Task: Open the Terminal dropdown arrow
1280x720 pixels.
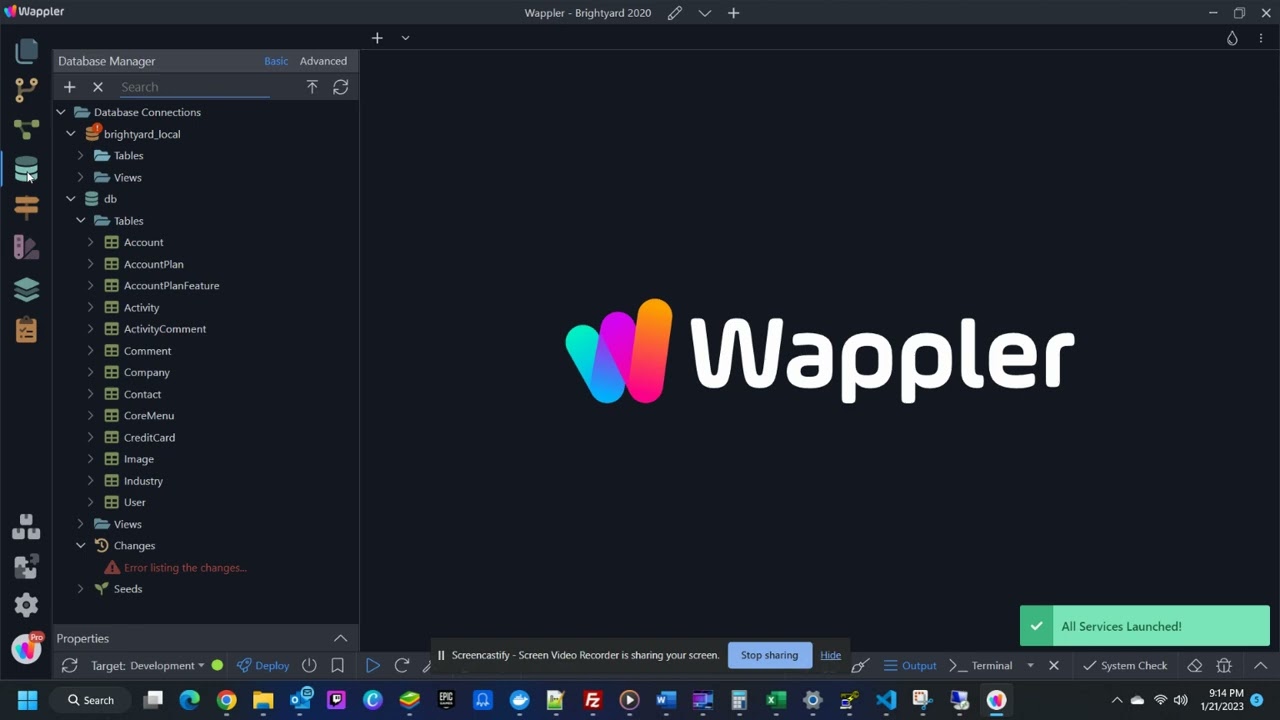Action: point(1030,666)
